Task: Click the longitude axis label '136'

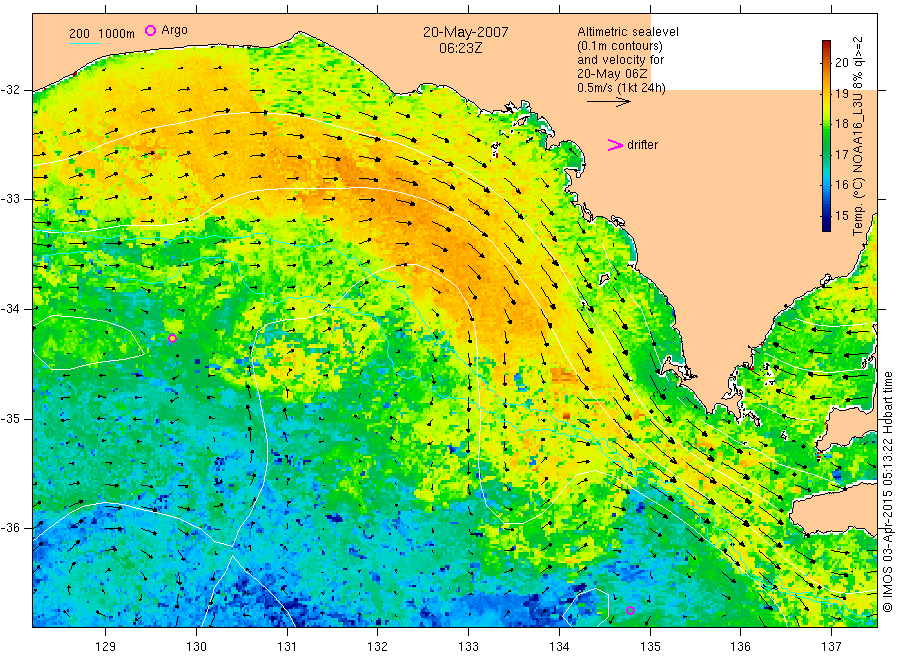Action: coord(740,647)
